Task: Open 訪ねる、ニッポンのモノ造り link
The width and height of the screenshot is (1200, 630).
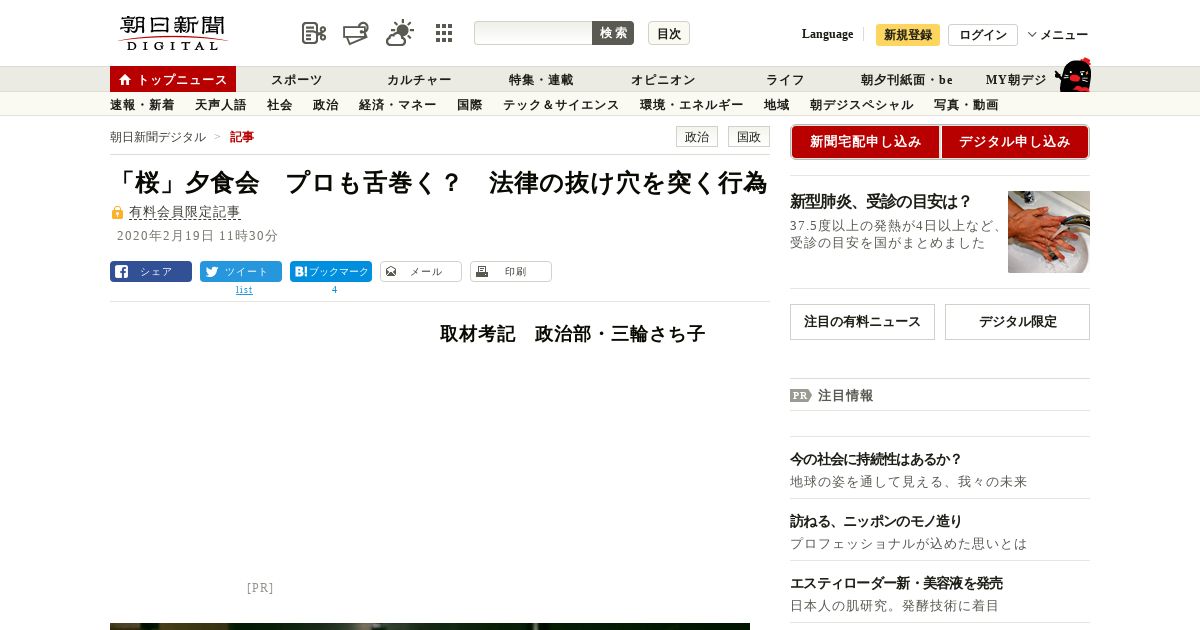Action: coord(876,521)
